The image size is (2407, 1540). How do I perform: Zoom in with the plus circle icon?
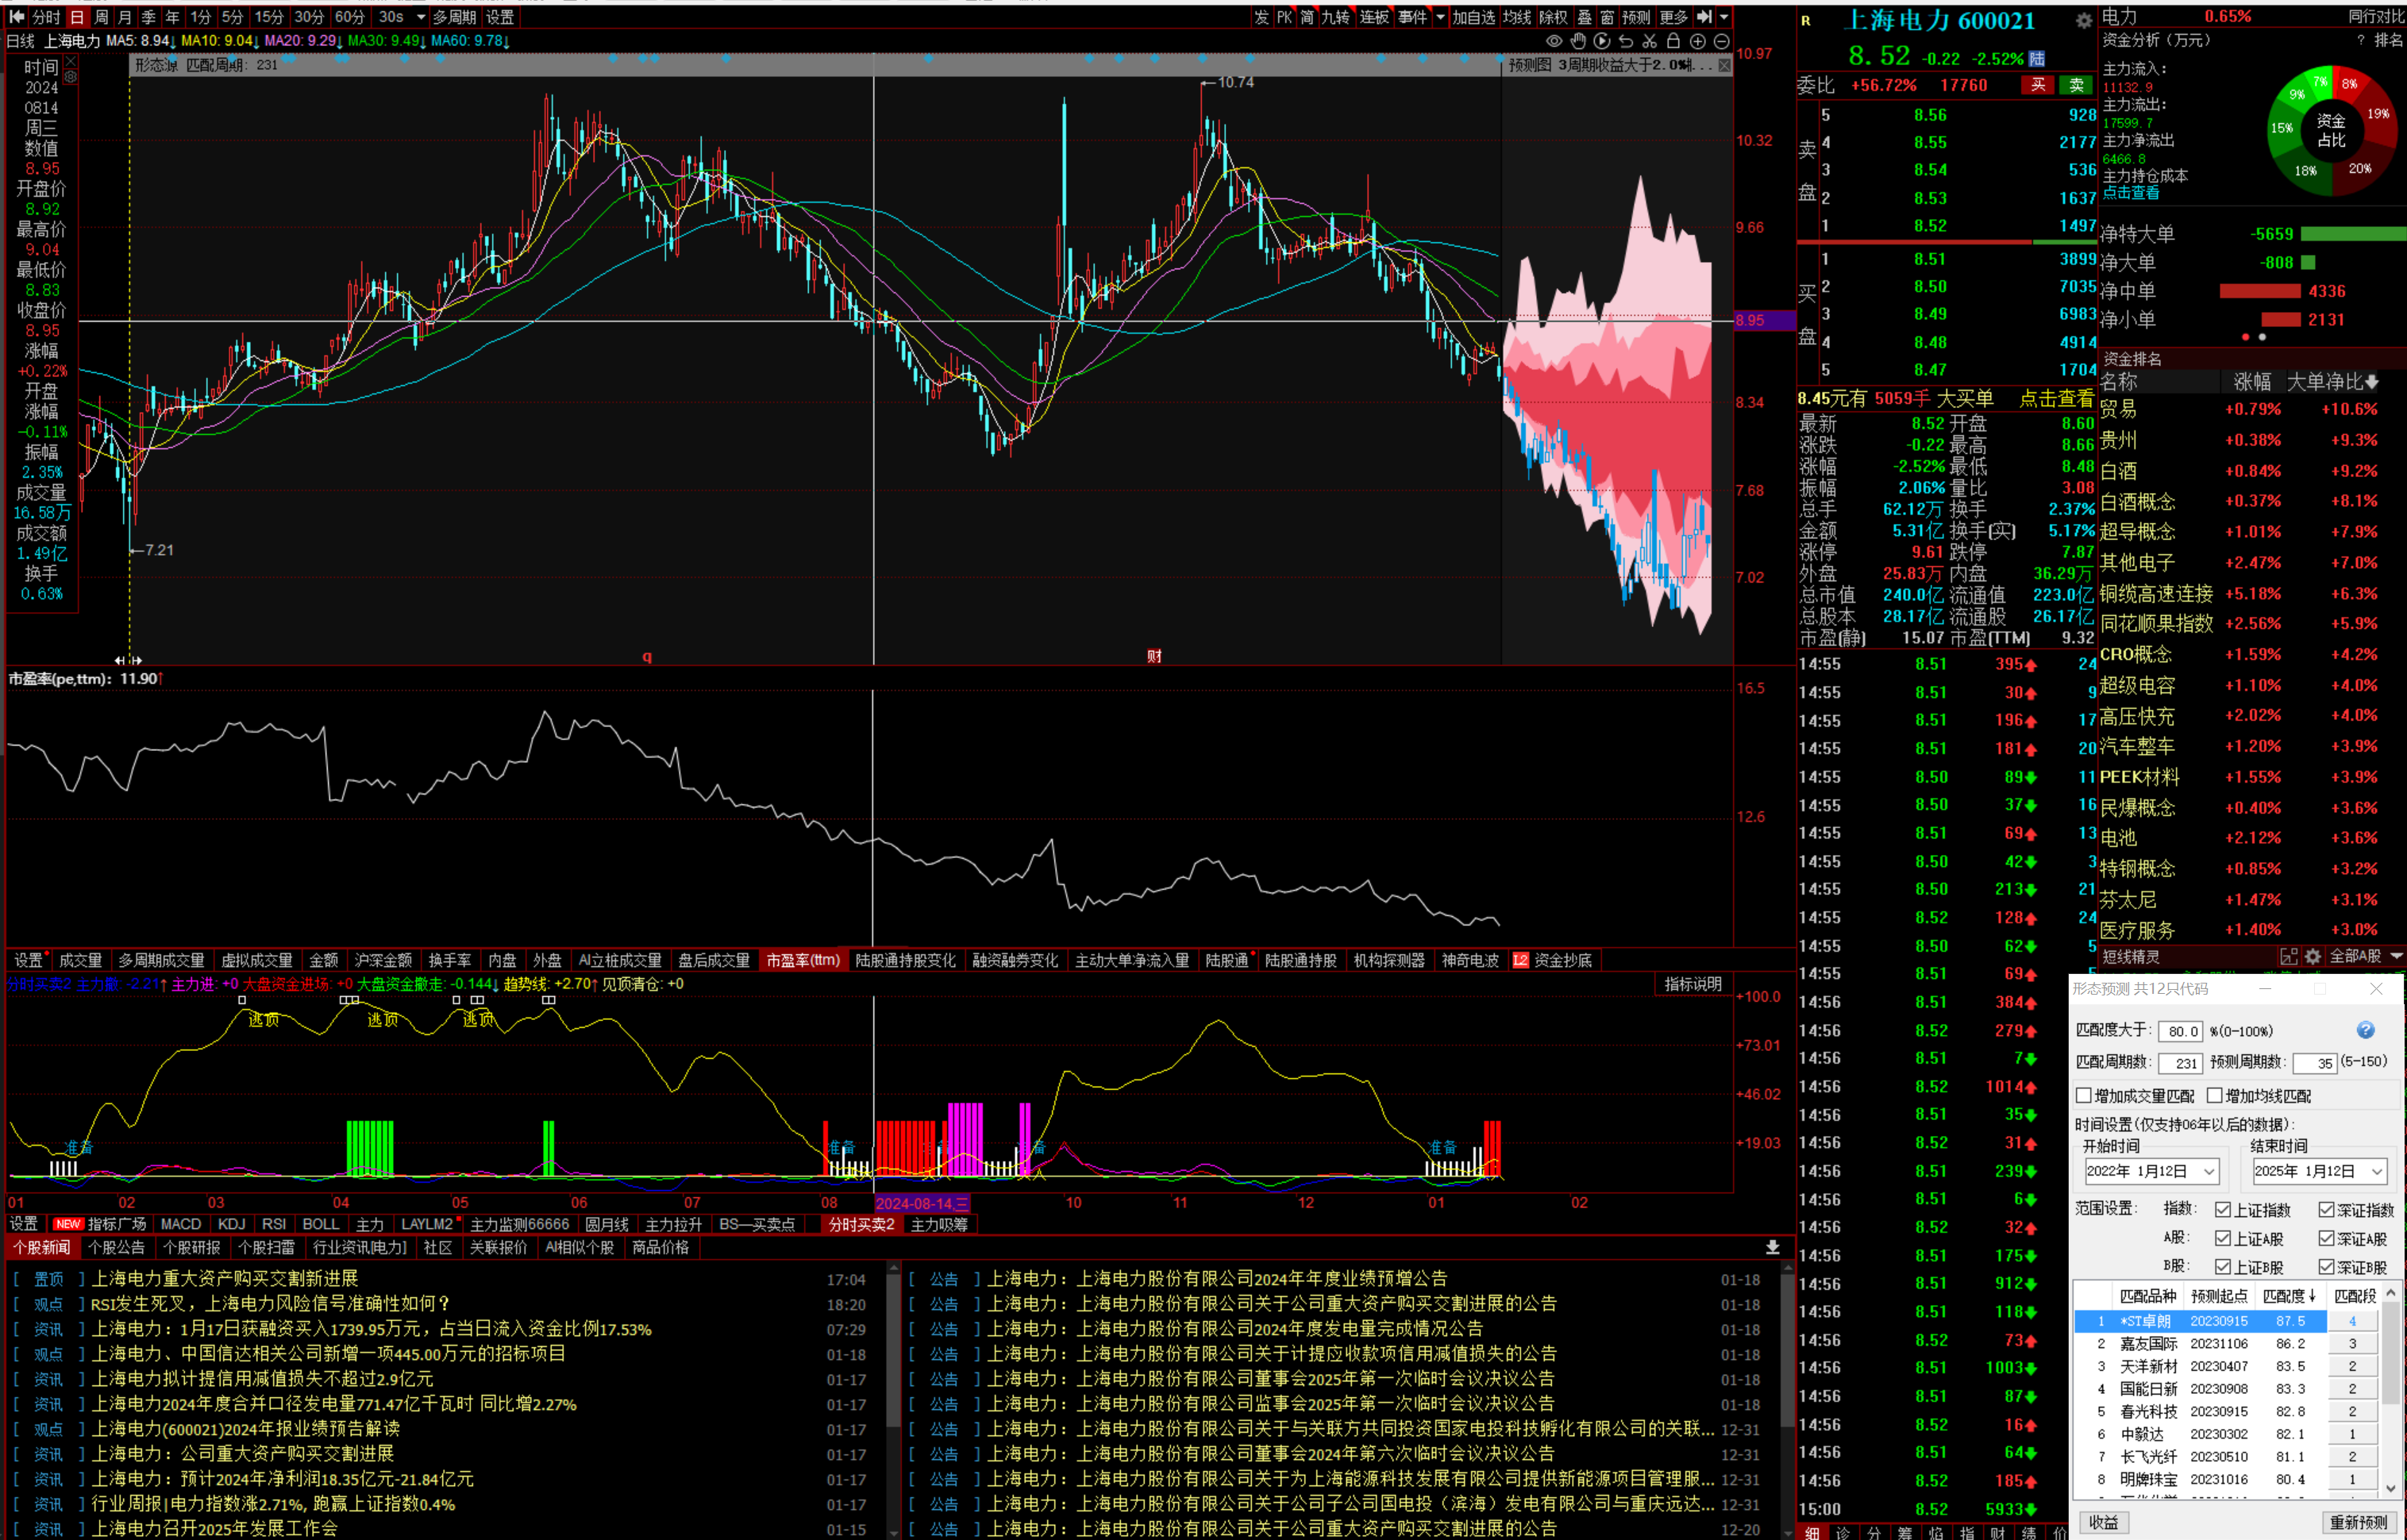[x=1698, y=41]
